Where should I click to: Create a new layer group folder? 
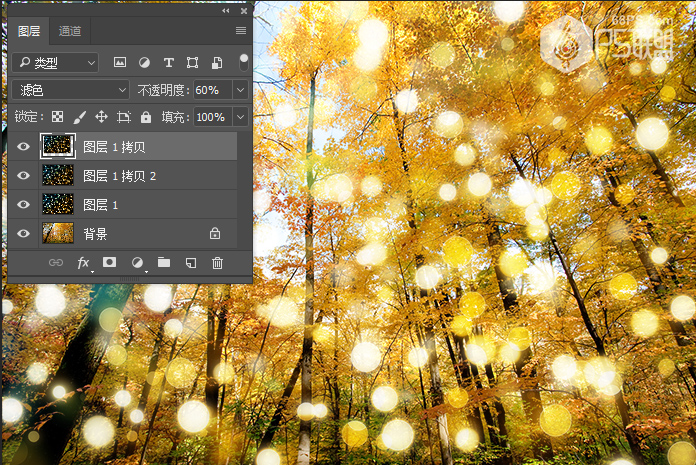tap(164, 262)
